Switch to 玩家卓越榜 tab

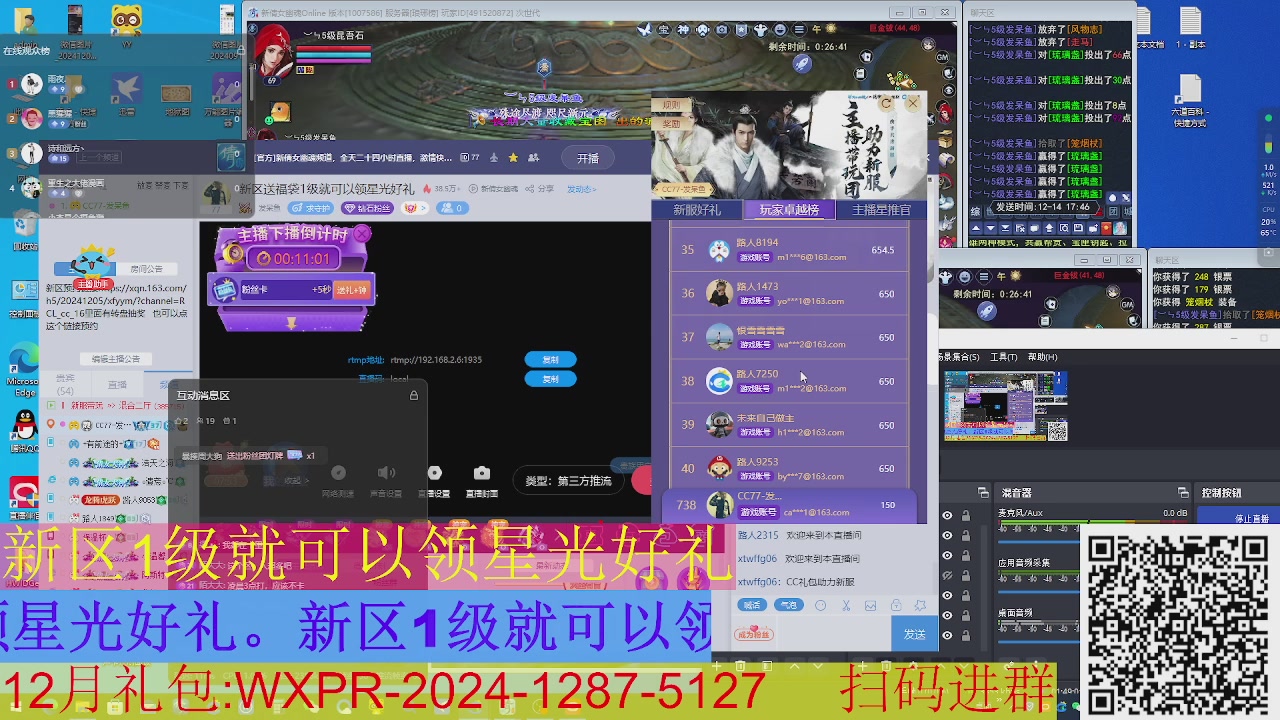(x=789, y=210)
